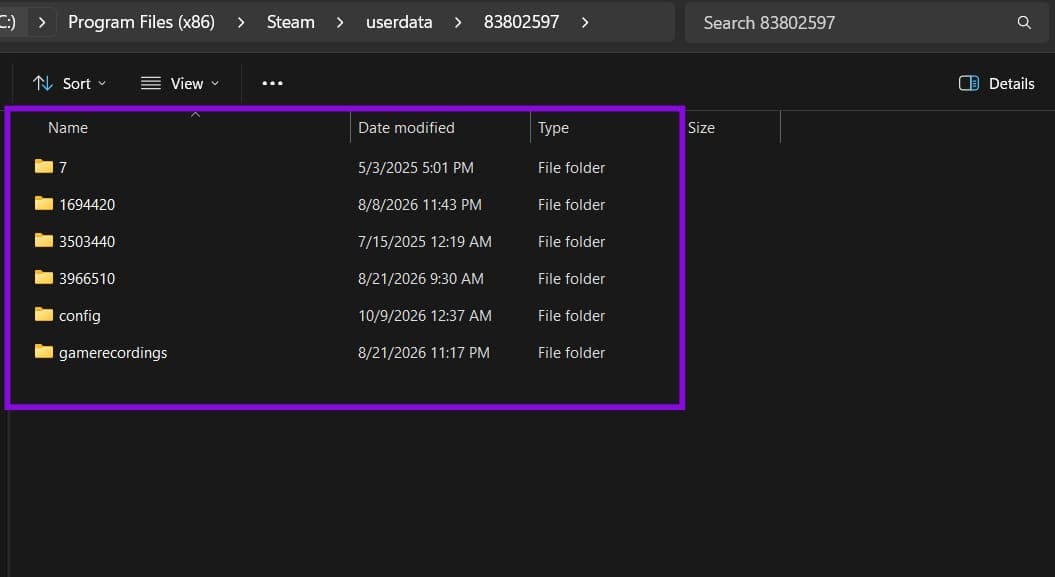Select the folder name 1694420
Viewport: 1055px width, 577px height.
(87, 204)
